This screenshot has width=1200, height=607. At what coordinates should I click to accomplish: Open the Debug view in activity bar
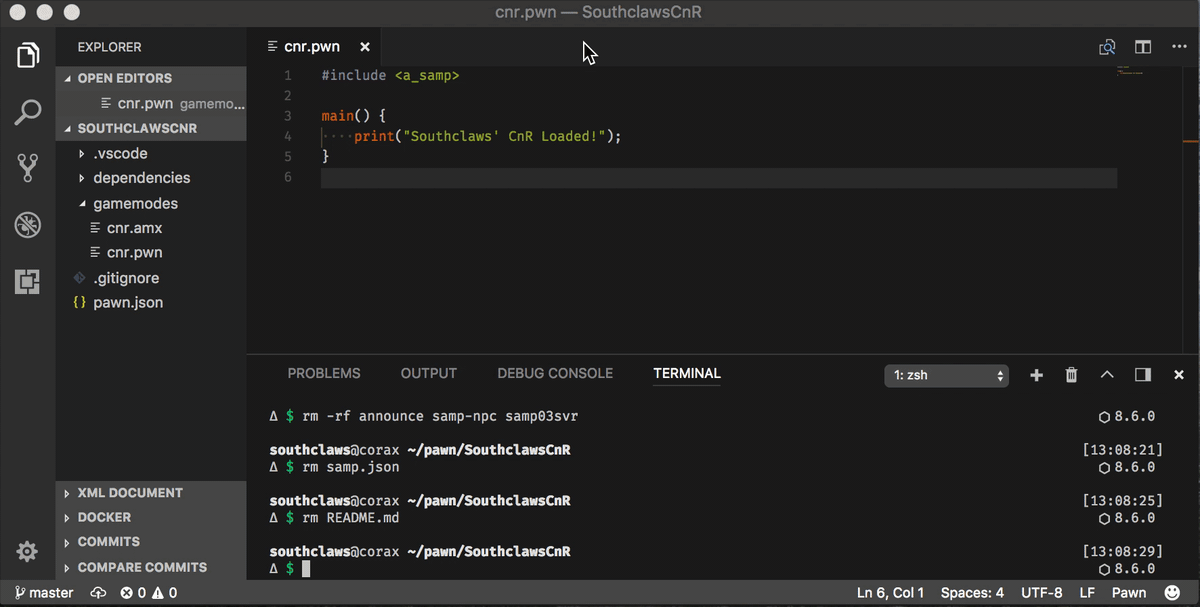pos(28,225)
